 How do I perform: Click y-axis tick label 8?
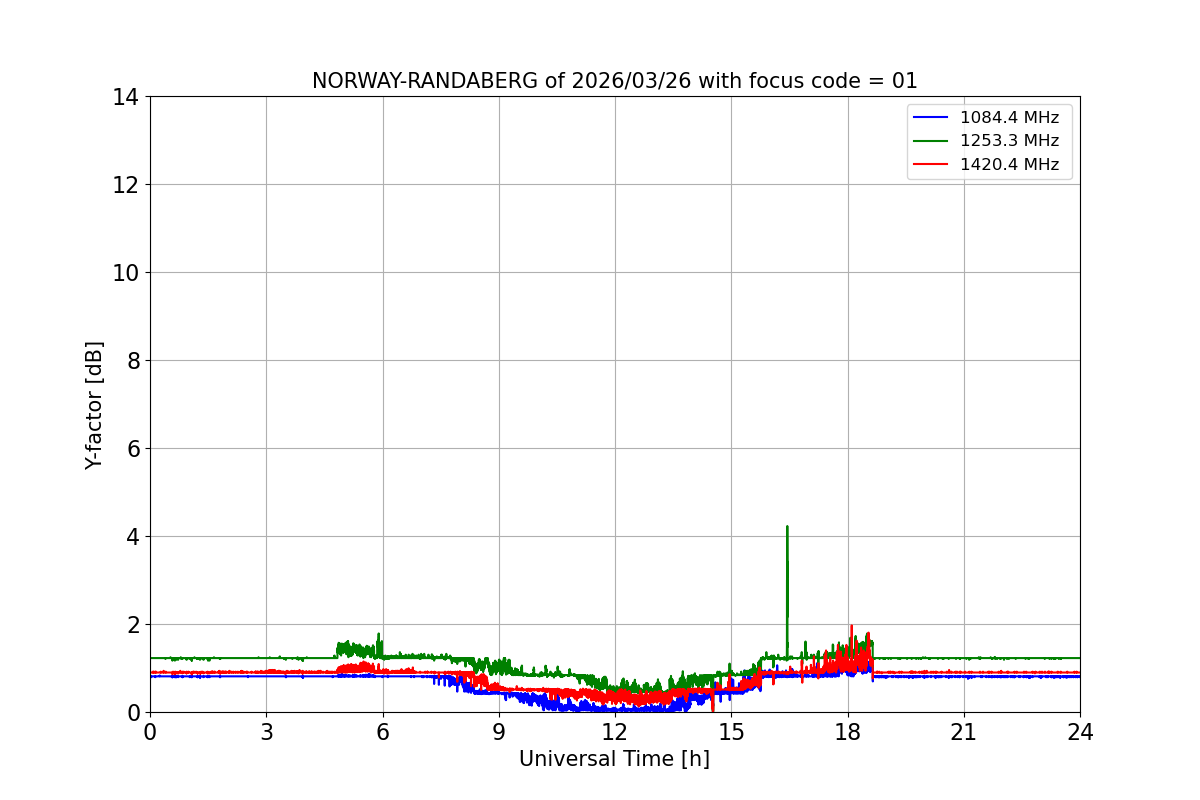pyautogui.click(x=132, y=361)
